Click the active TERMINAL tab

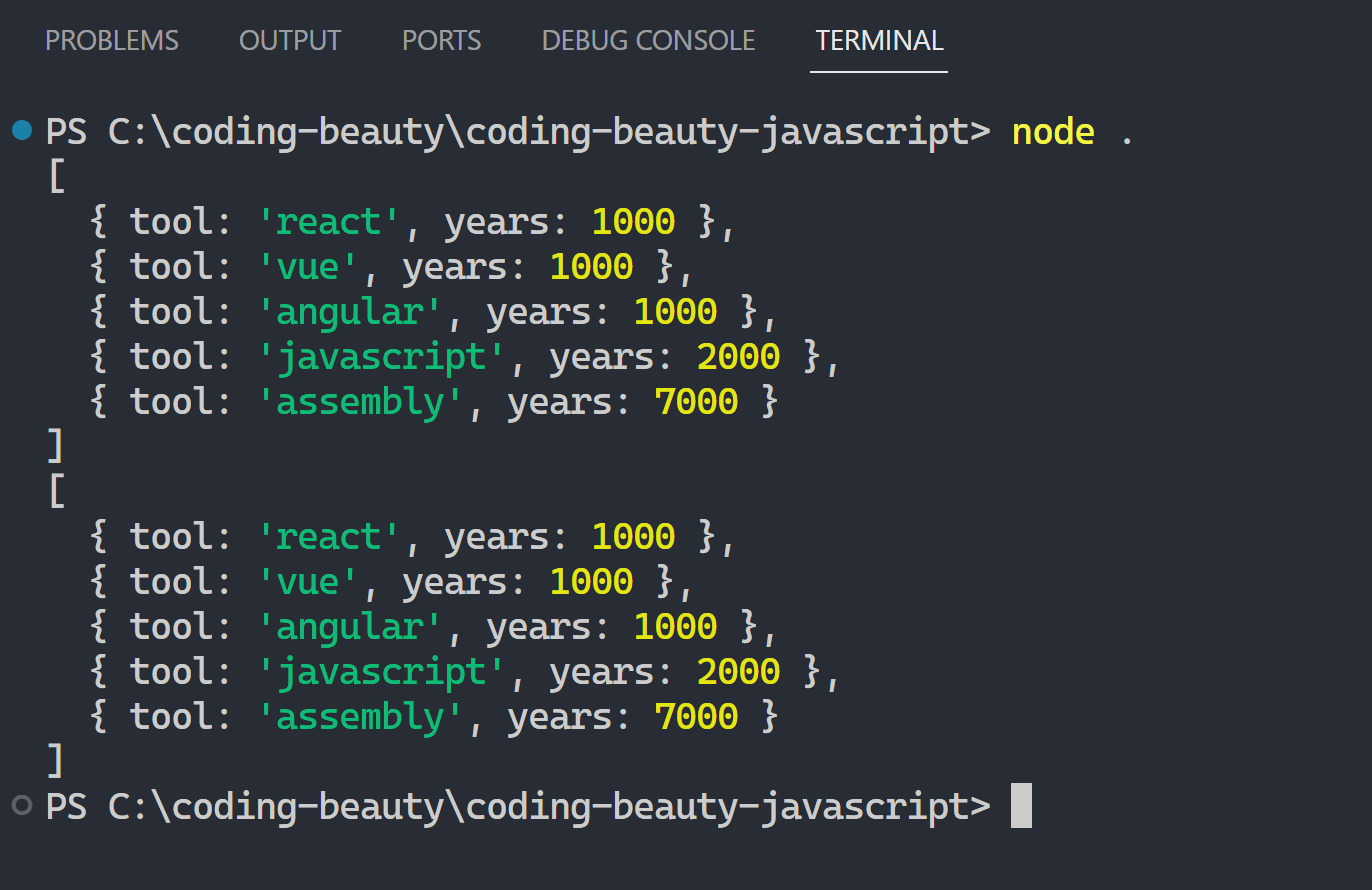tap(879, 41)
